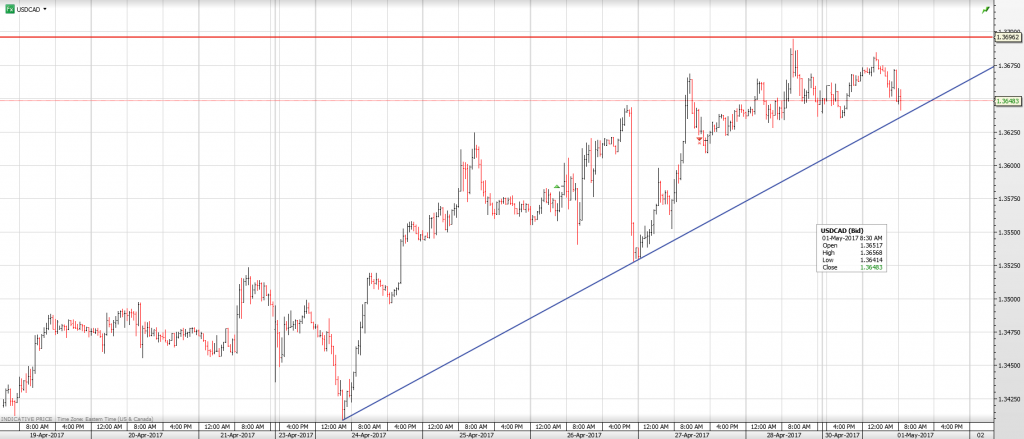This screenshot has height=439, width=1024.
Task: Click the 1.36962 resistance price tag
Action: tap(1007, 37)
